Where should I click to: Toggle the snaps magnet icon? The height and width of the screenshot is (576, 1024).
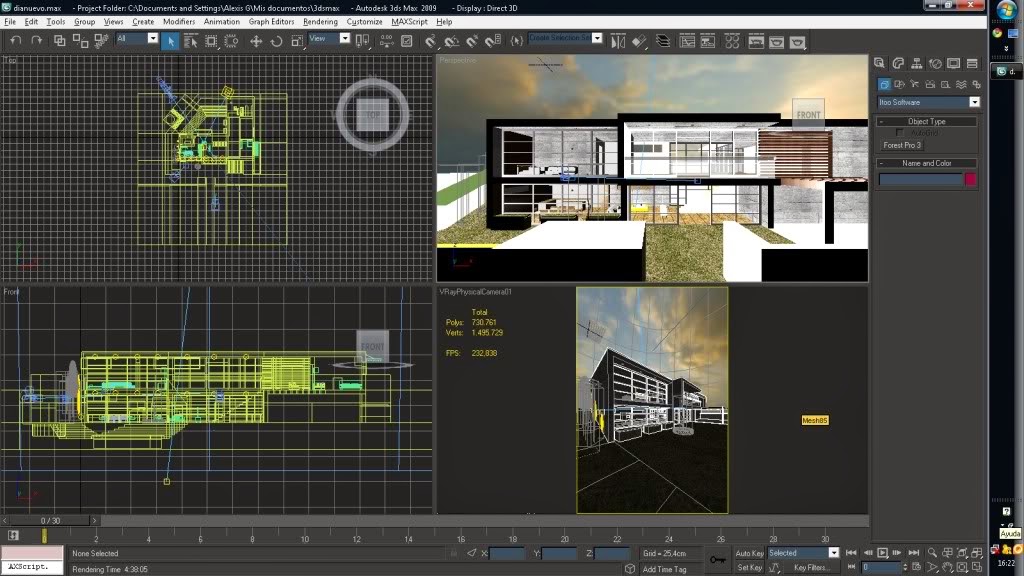click(x=430, y=42)
